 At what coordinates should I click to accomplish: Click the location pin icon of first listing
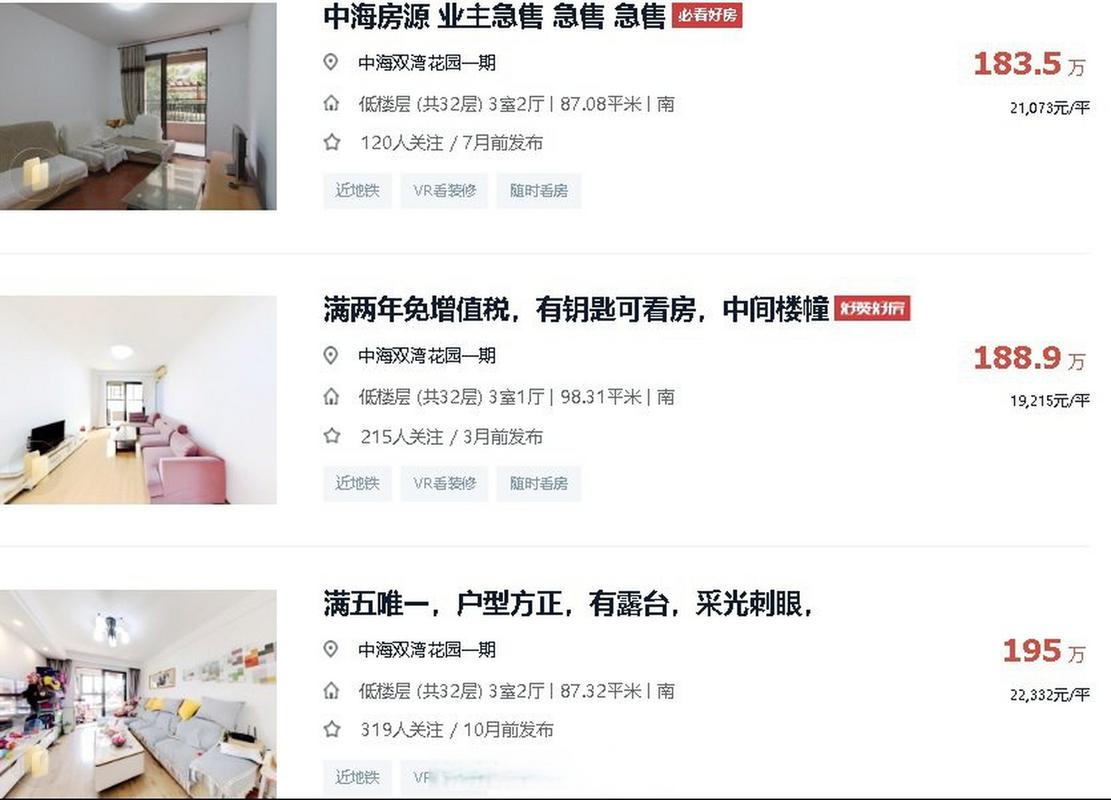[330, 62]
